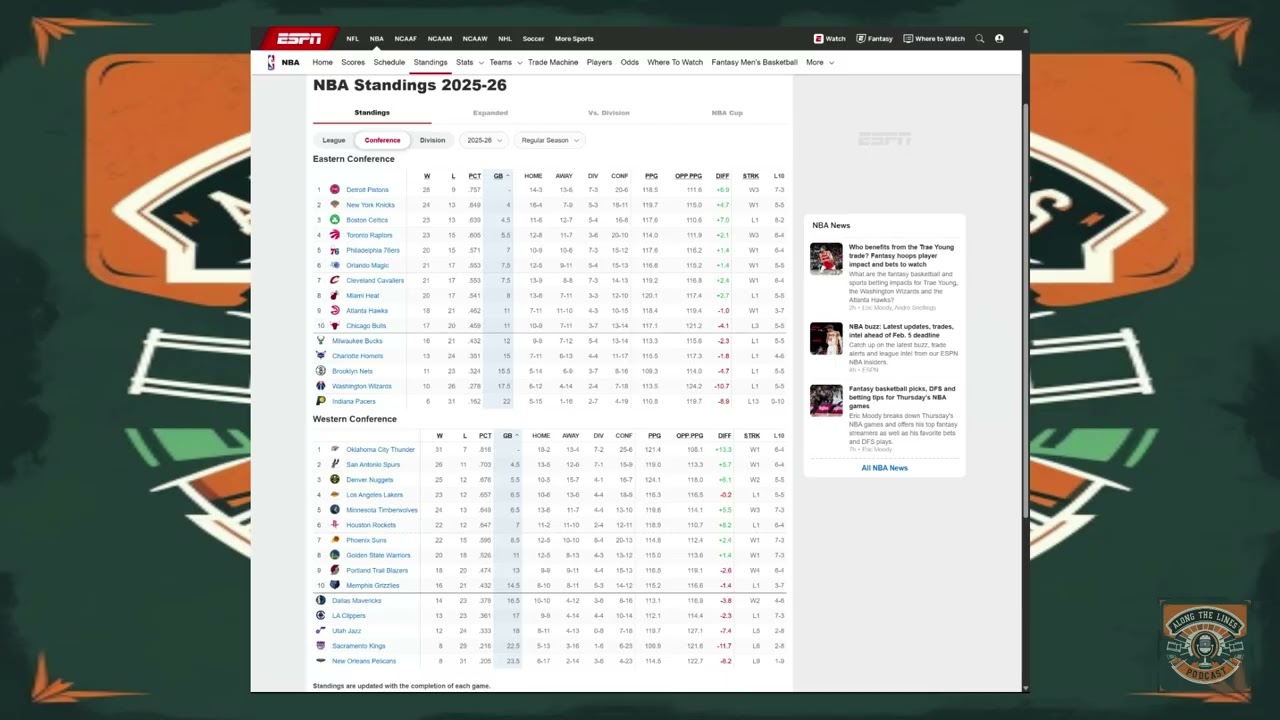The height and width of the screenshot is (720, 1280).
Task: Open the New Orleans Pelicans team link
Action: tap(364, 661)
